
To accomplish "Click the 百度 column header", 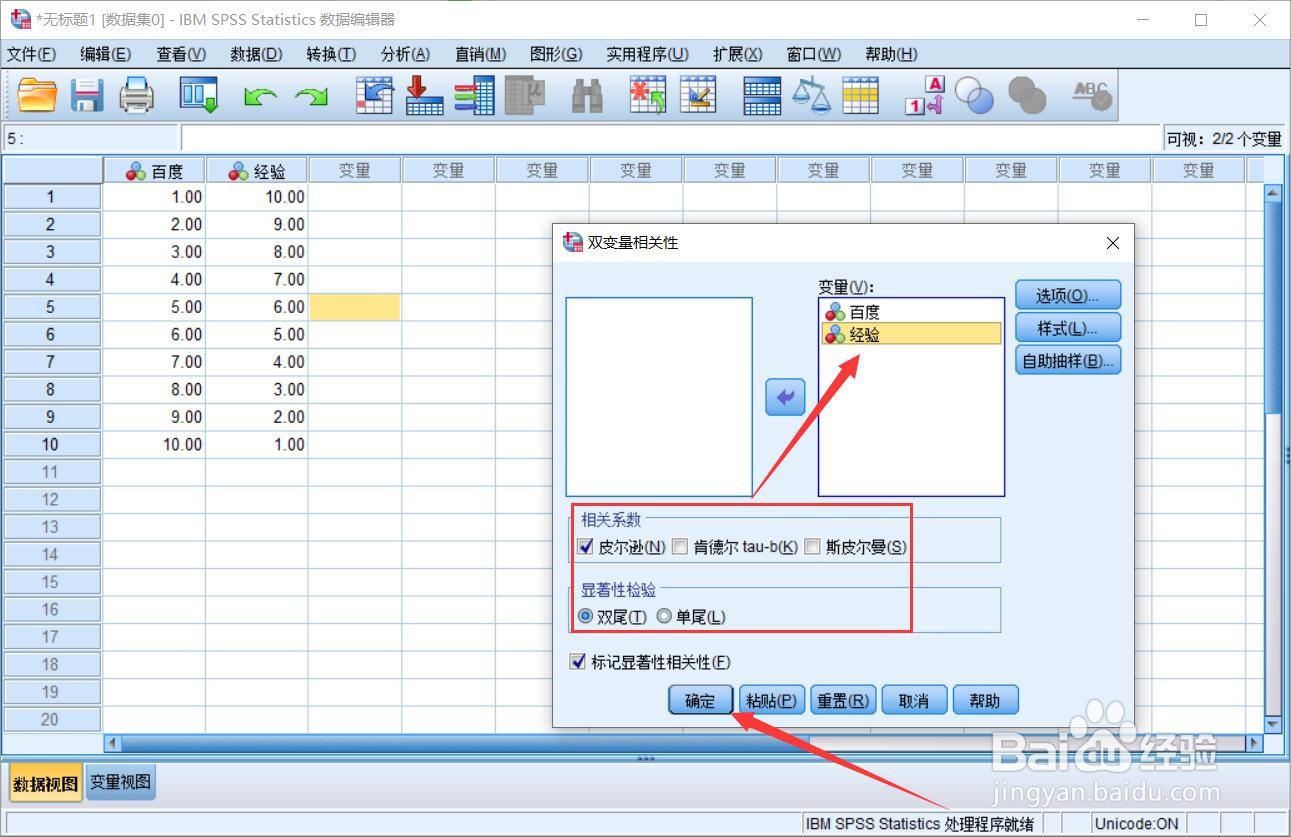I will pos(155,171).
